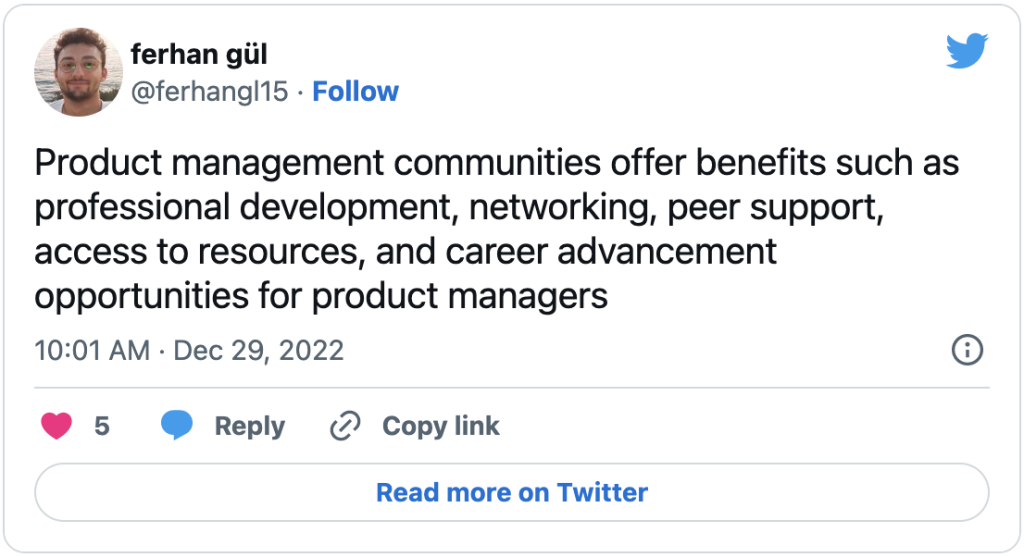
Task: Like the tweet with the heart icon
Action: tap(57, 426)
